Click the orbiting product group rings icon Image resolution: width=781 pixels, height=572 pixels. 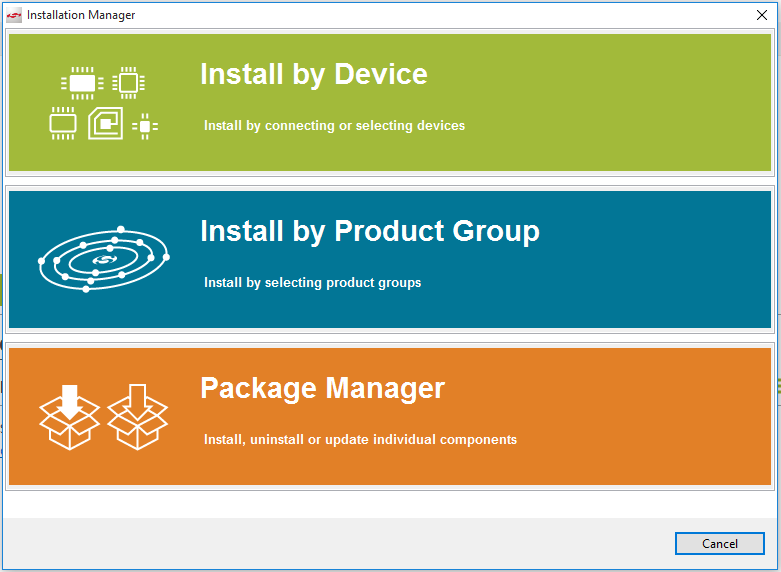[x=104, y=259]
